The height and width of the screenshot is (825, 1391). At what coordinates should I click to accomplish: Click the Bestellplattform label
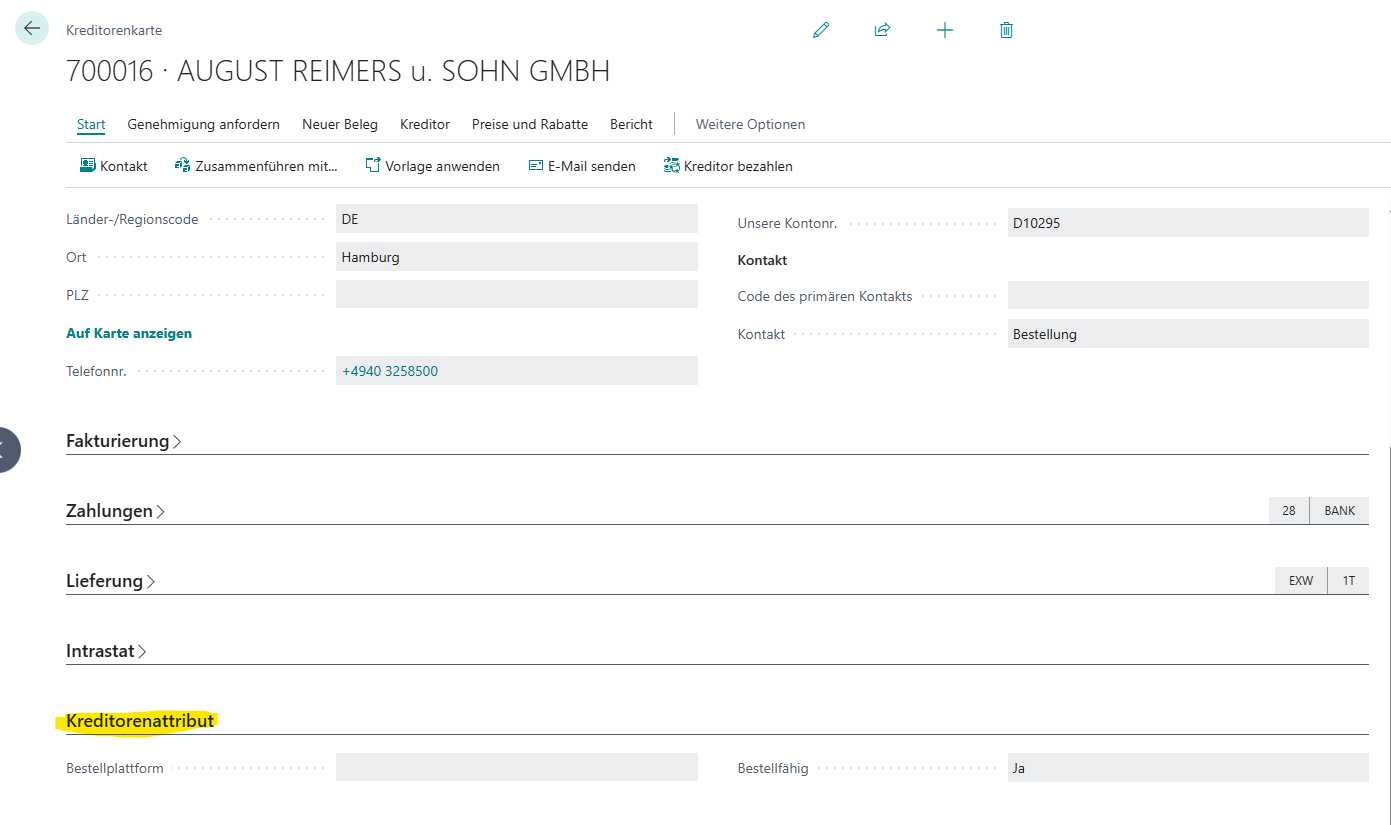pyautogui.click(x=115, y=768)
